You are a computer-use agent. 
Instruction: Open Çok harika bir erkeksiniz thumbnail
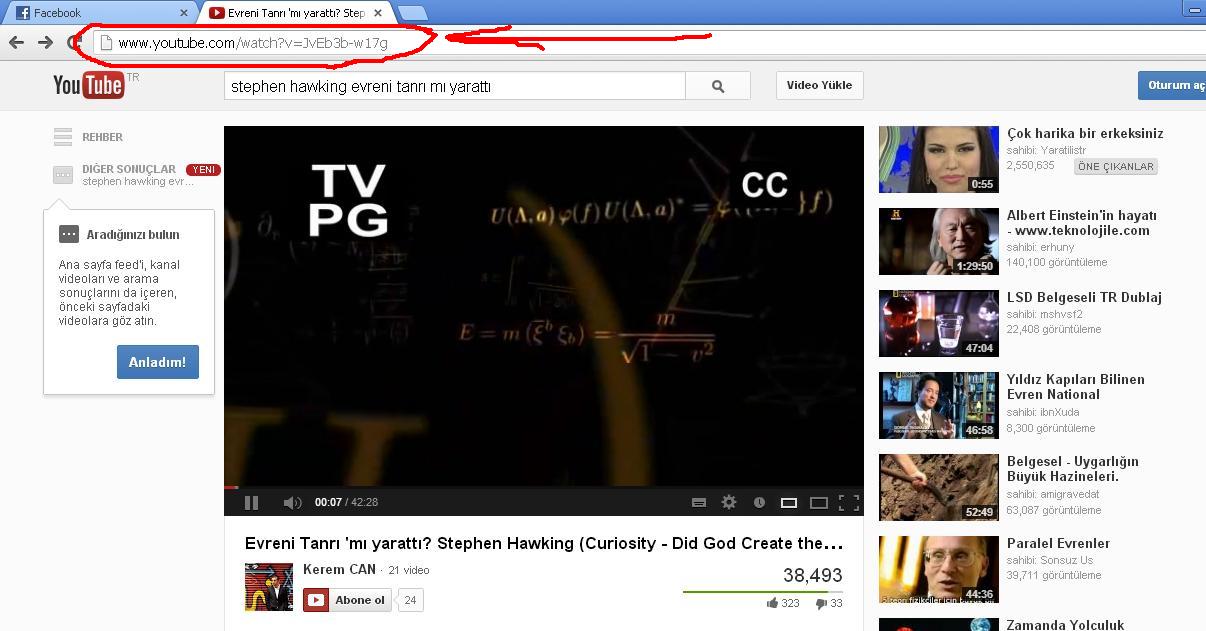(938, 159)
